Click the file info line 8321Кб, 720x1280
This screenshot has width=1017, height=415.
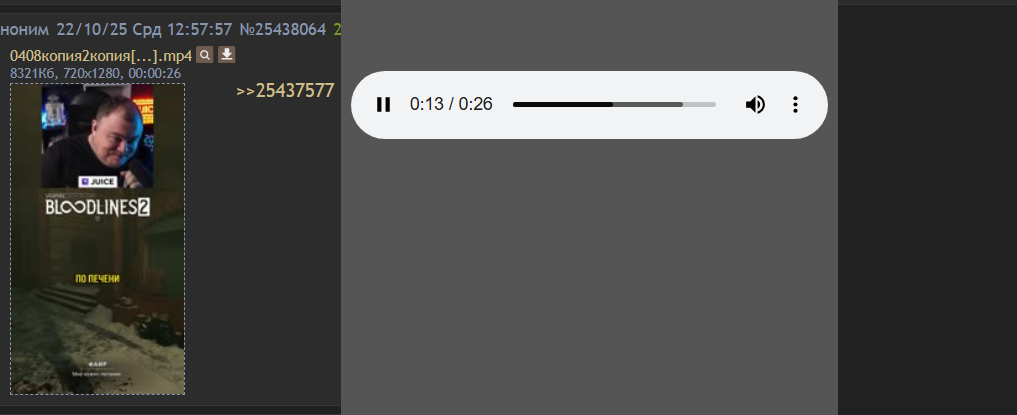click(x=95, y=73)
